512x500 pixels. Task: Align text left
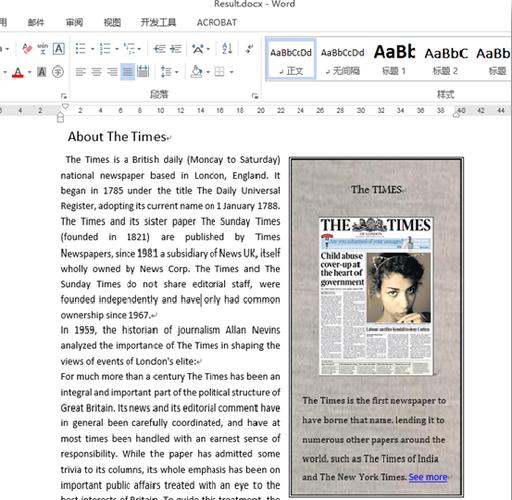pyautogui.click(x=80, y=72)
